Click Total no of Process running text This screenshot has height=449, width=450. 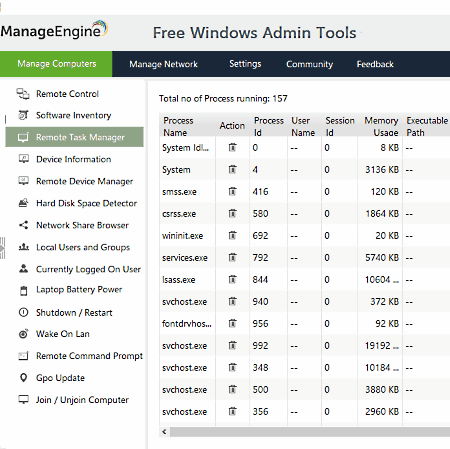click(223, 99)
